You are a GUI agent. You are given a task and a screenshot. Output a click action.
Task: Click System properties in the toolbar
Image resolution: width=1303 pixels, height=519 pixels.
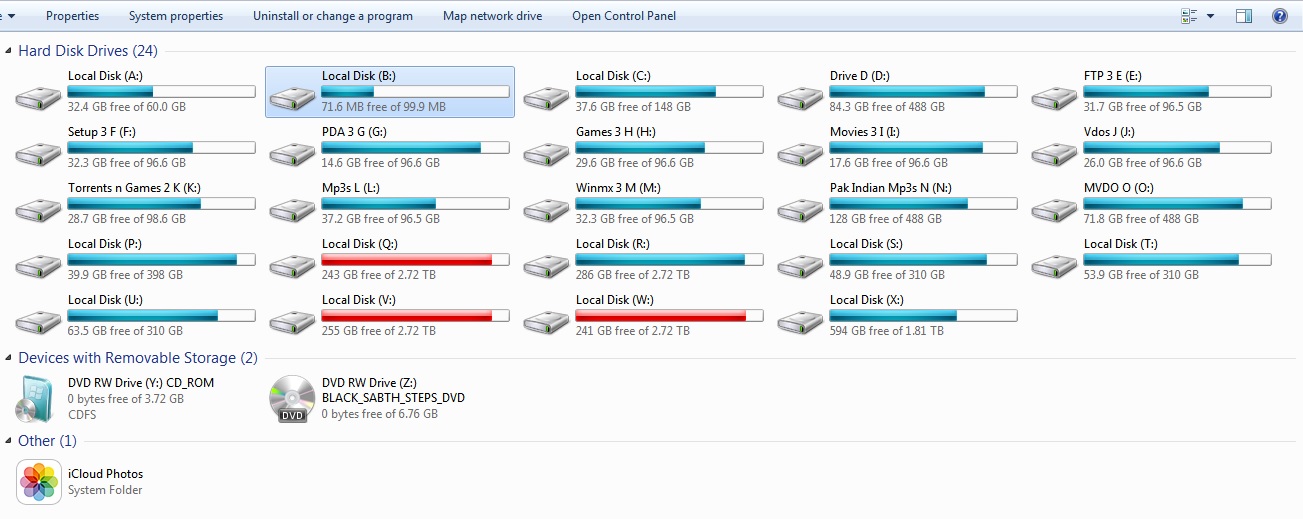tap(176, 16)
